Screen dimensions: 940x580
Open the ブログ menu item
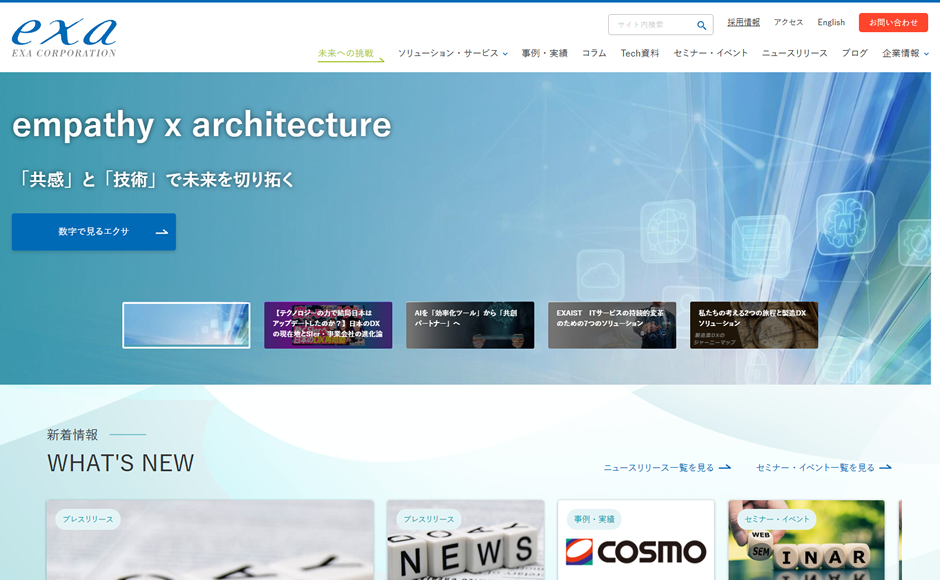click(854, 53)
